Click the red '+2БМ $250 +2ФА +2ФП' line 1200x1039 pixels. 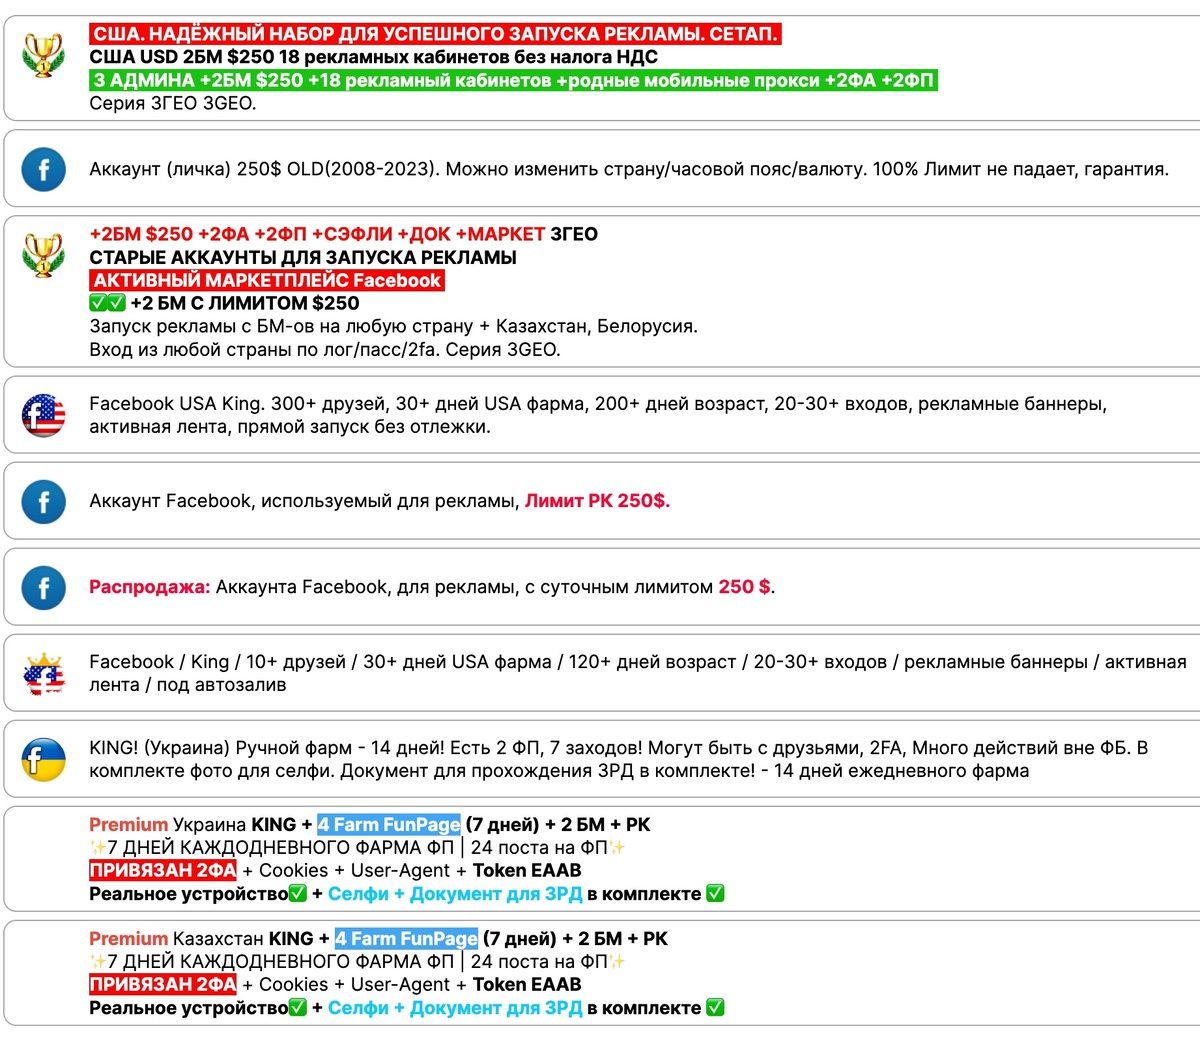point(317,234)
